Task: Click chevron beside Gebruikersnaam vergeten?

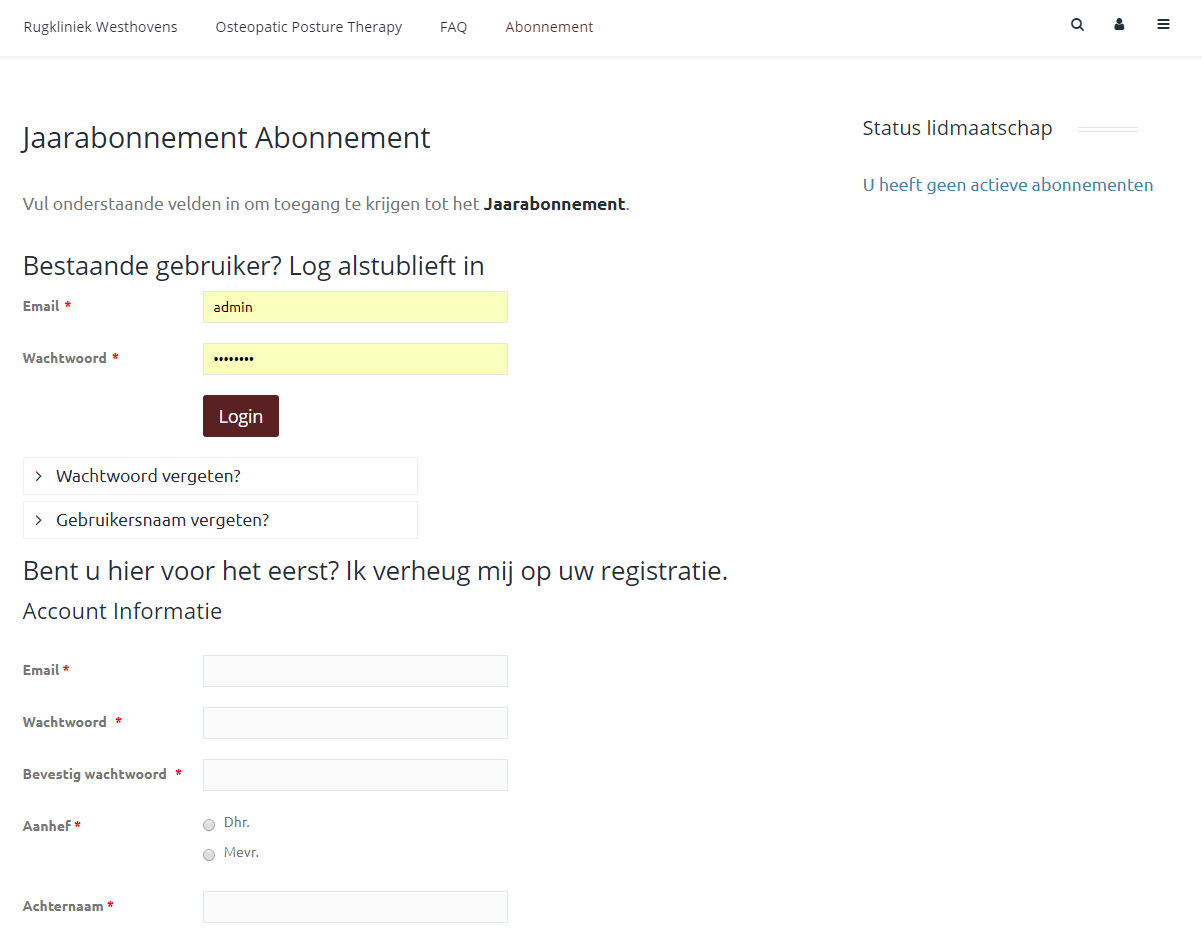Action: 39,520
